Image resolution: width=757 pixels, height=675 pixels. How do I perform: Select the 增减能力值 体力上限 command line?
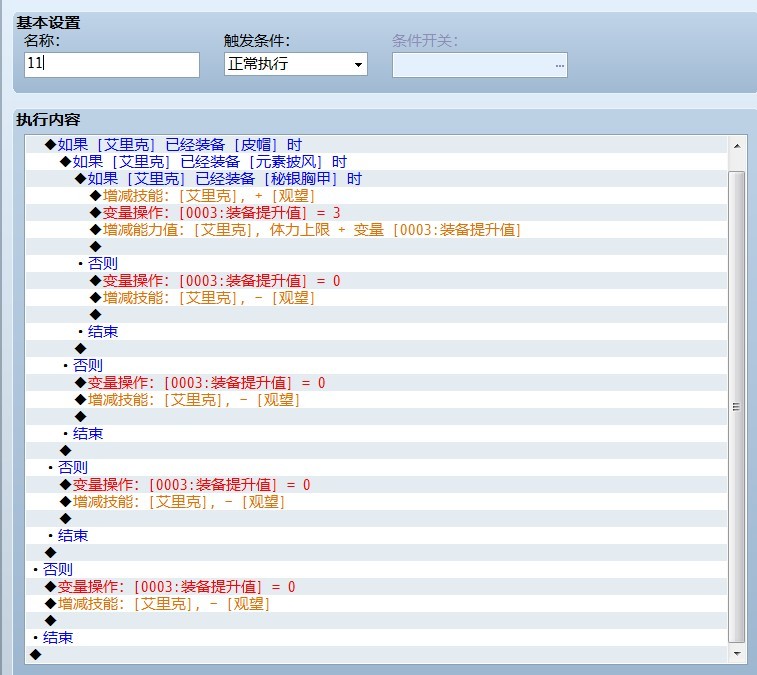pos(376,230)
